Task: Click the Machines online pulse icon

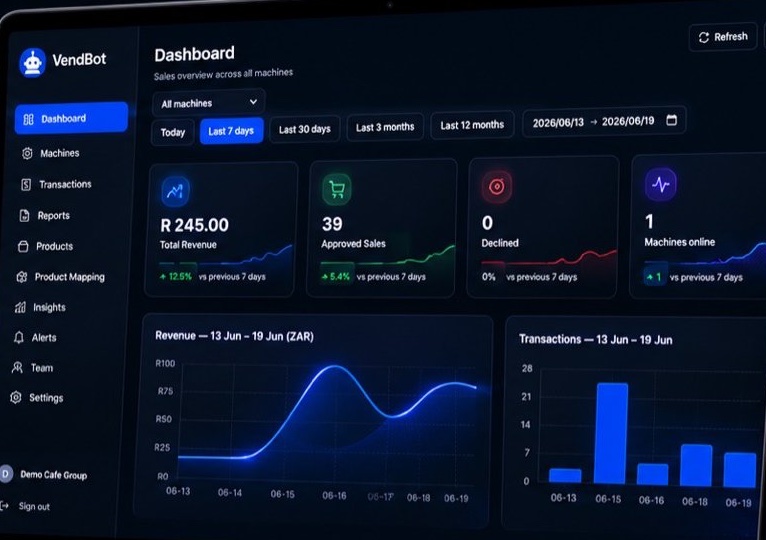Action: coord(660,185)
